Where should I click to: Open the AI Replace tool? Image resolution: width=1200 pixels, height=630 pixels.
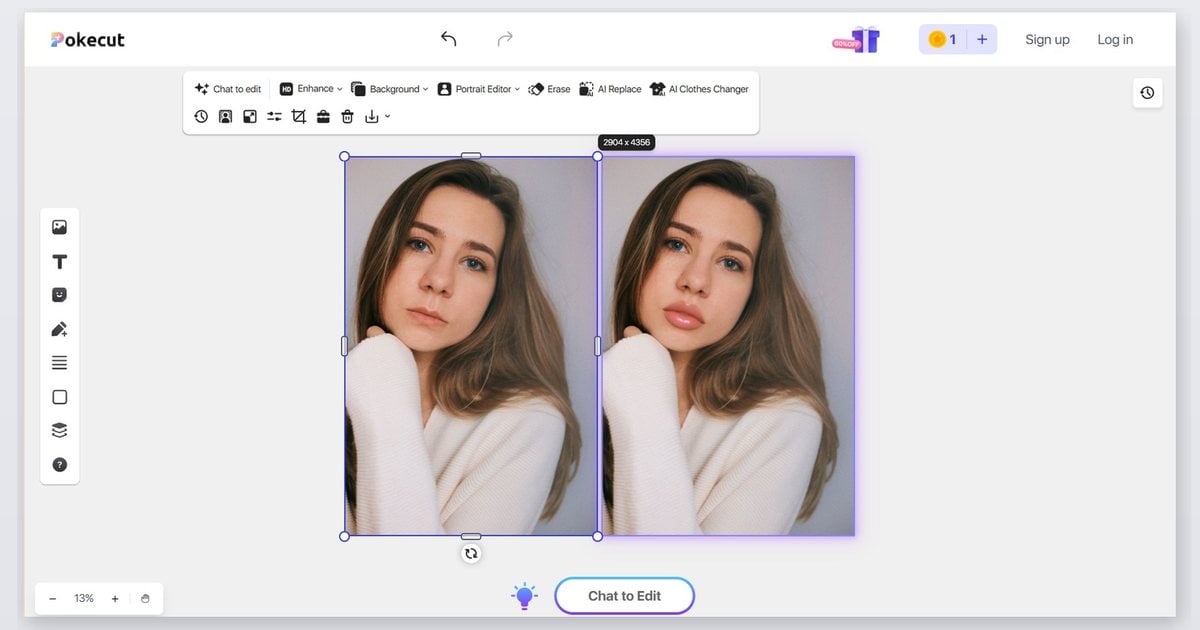[x=610, y=89]
